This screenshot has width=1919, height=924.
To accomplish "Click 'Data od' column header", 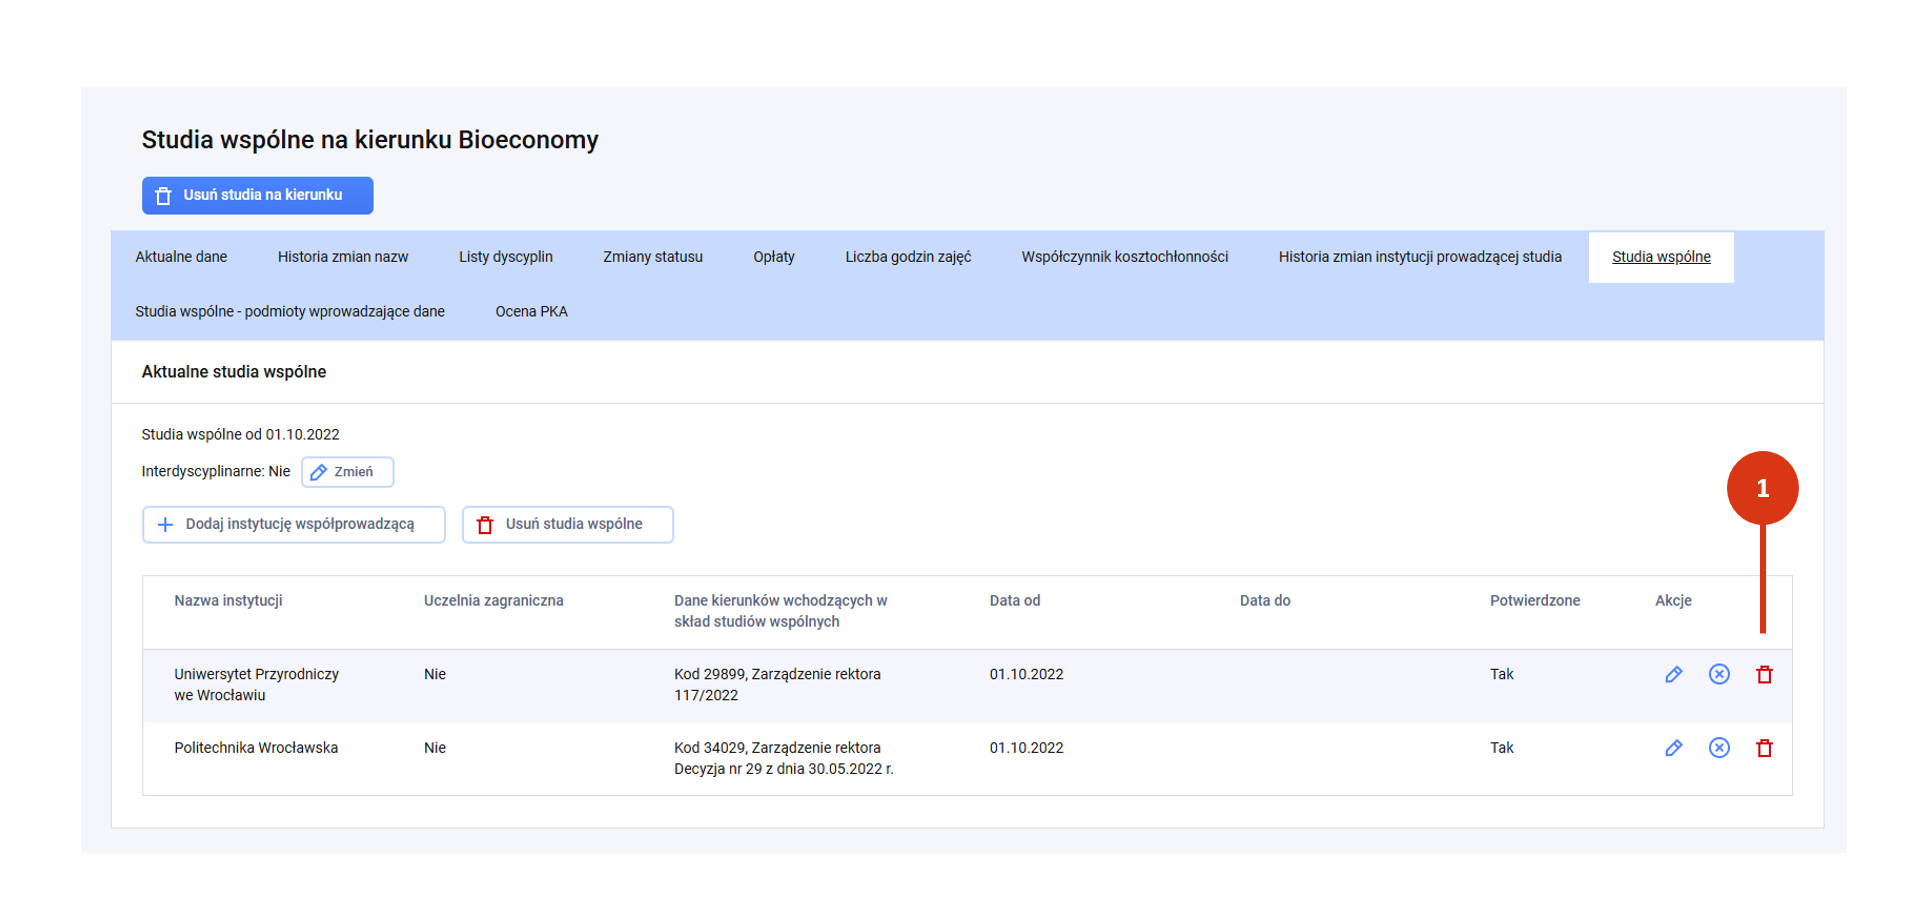I will click(x=1015, y=601).
